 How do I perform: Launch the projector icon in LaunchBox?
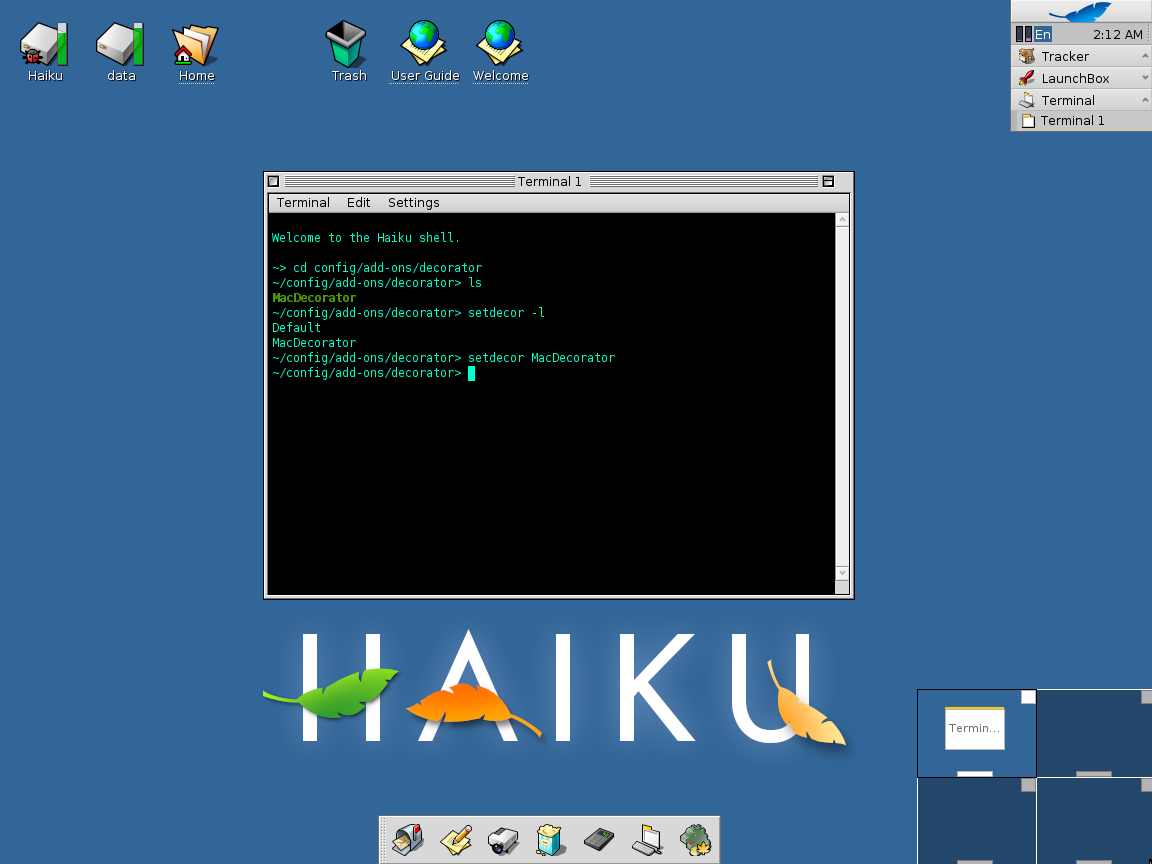pos(503,840)
